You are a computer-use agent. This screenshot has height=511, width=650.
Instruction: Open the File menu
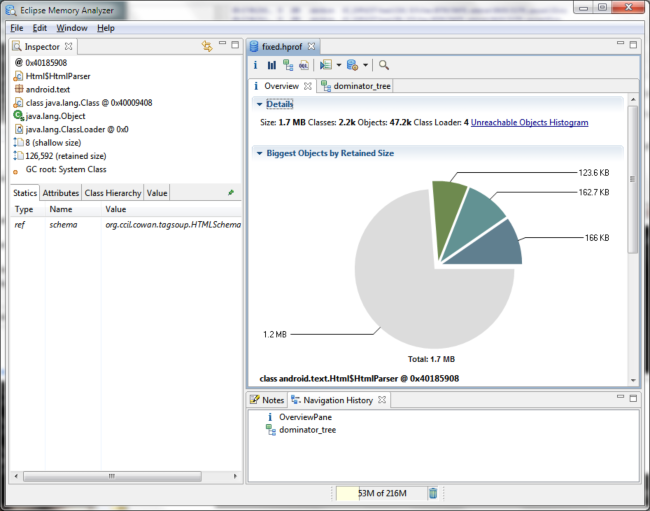click(x=17, y=28)
